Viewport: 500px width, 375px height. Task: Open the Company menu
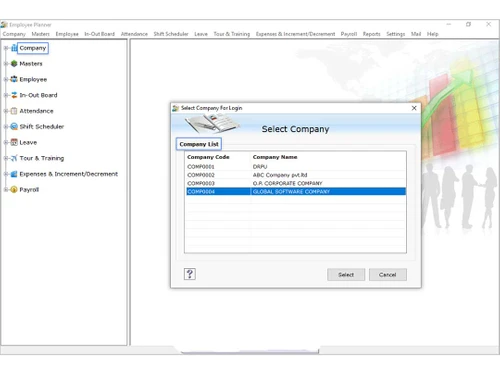14,34
